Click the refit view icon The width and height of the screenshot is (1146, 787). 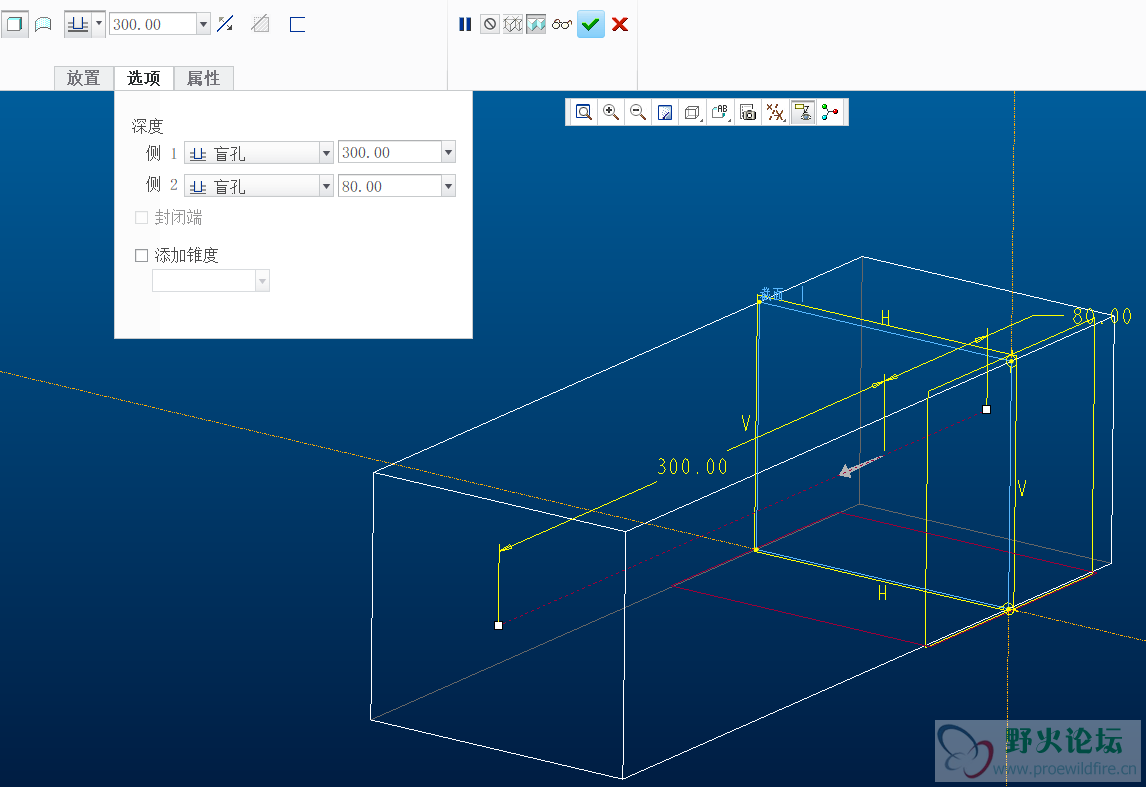pyautogui.click(x=583, y=112)
